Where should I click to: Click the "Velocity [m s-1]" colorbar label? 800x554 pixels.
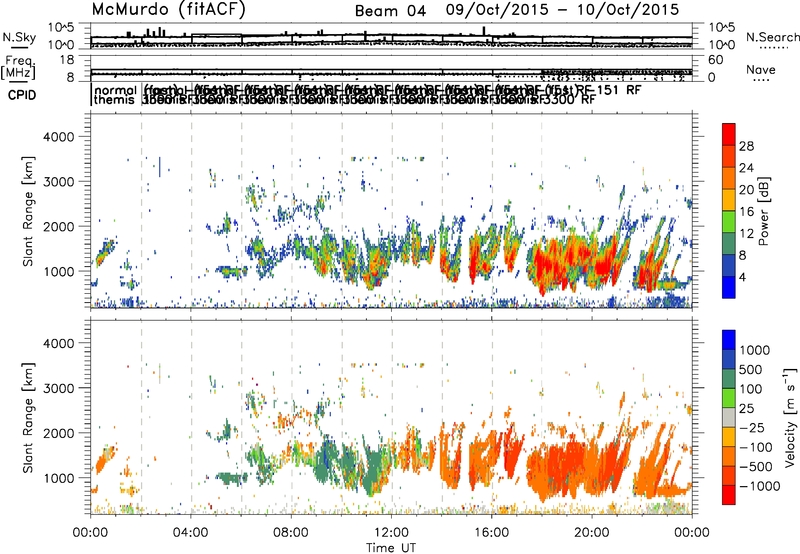tap(790, 417)
